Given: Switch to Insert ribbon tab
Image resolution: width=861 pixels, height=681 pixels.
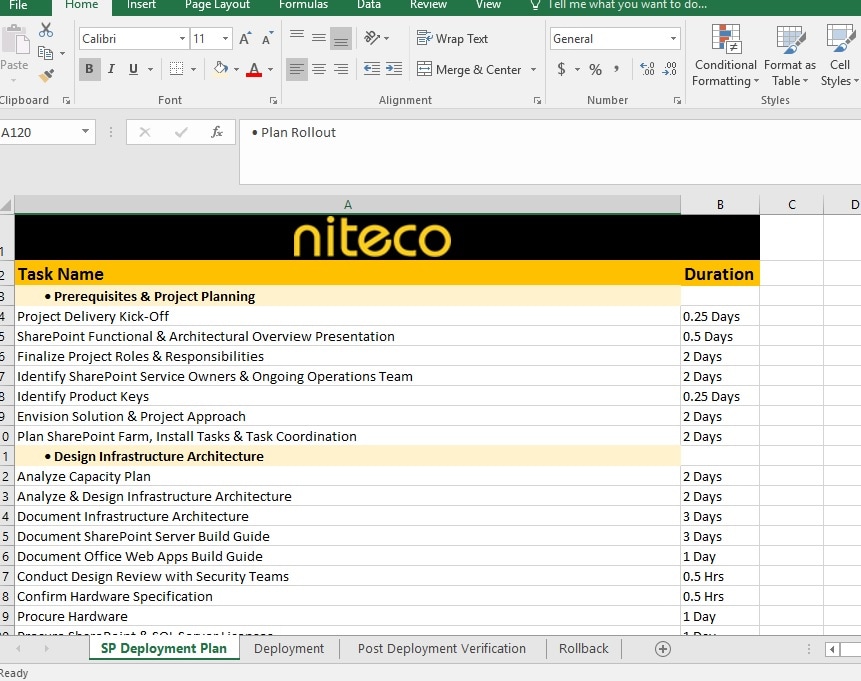Looking at the screenshot, I should [141, 5].
